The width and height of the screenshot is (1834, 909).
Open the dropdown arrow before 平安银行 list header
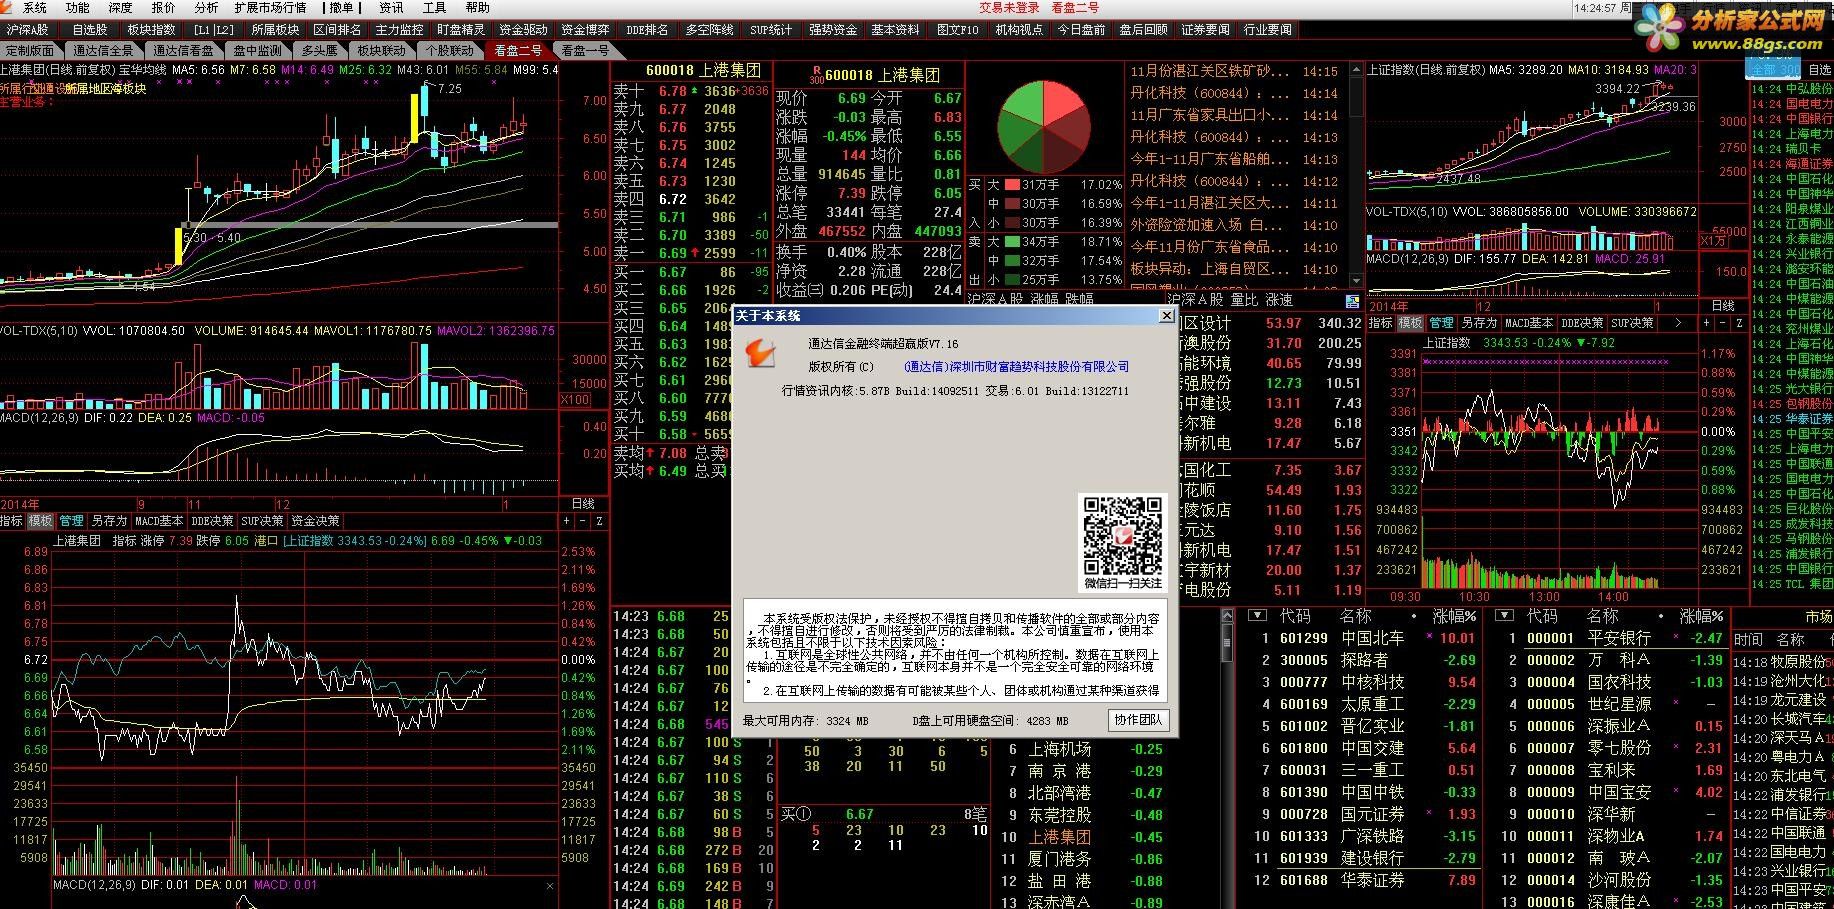coord(1505,616)
